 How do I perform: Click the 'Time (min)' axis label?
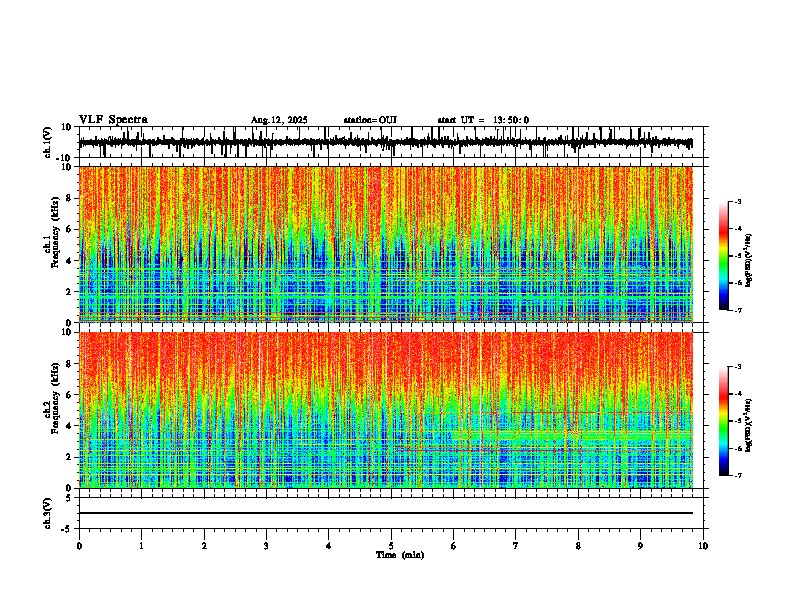click(400, 555)
